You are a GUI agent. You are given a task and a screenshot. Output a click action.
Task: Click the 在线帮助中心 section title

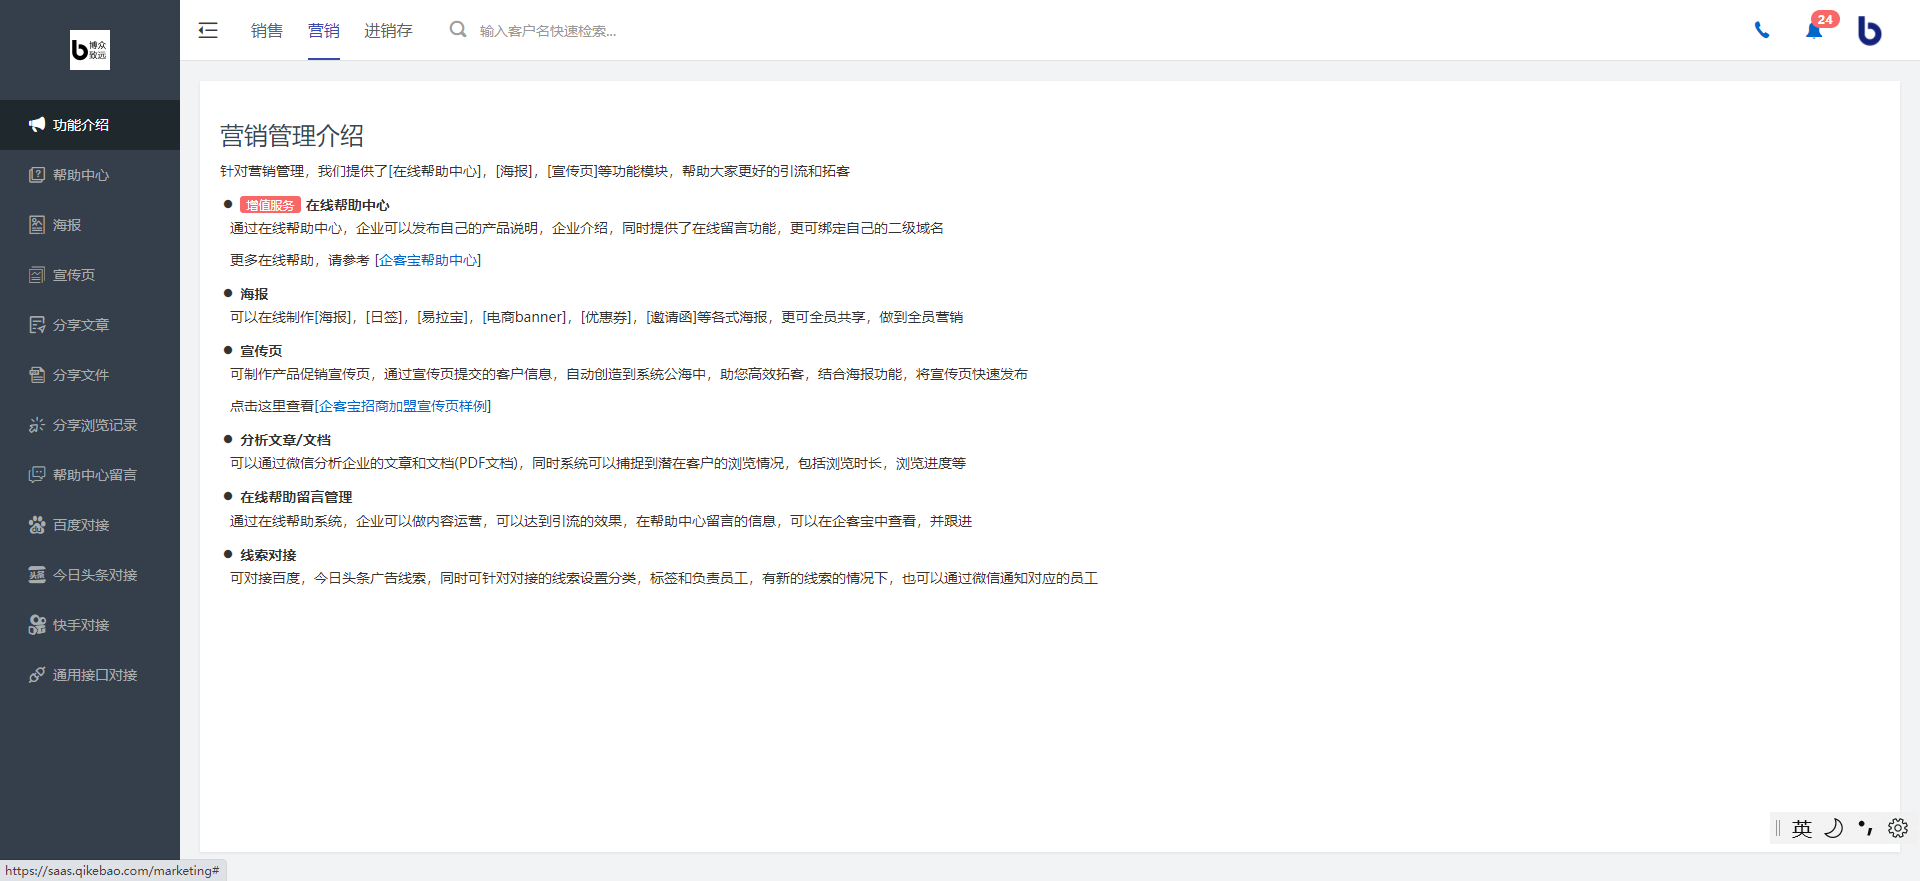(348, 205)
